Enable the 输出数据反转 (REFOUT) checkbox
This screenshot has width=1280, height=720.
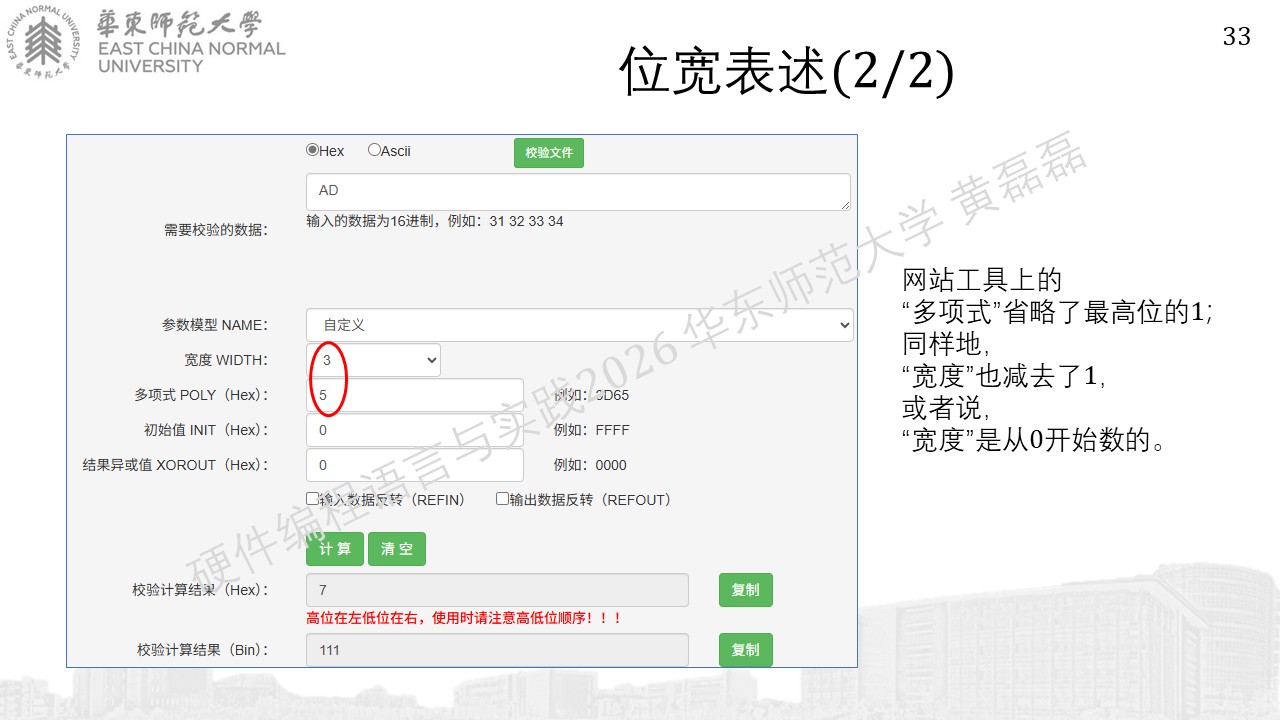502,499
